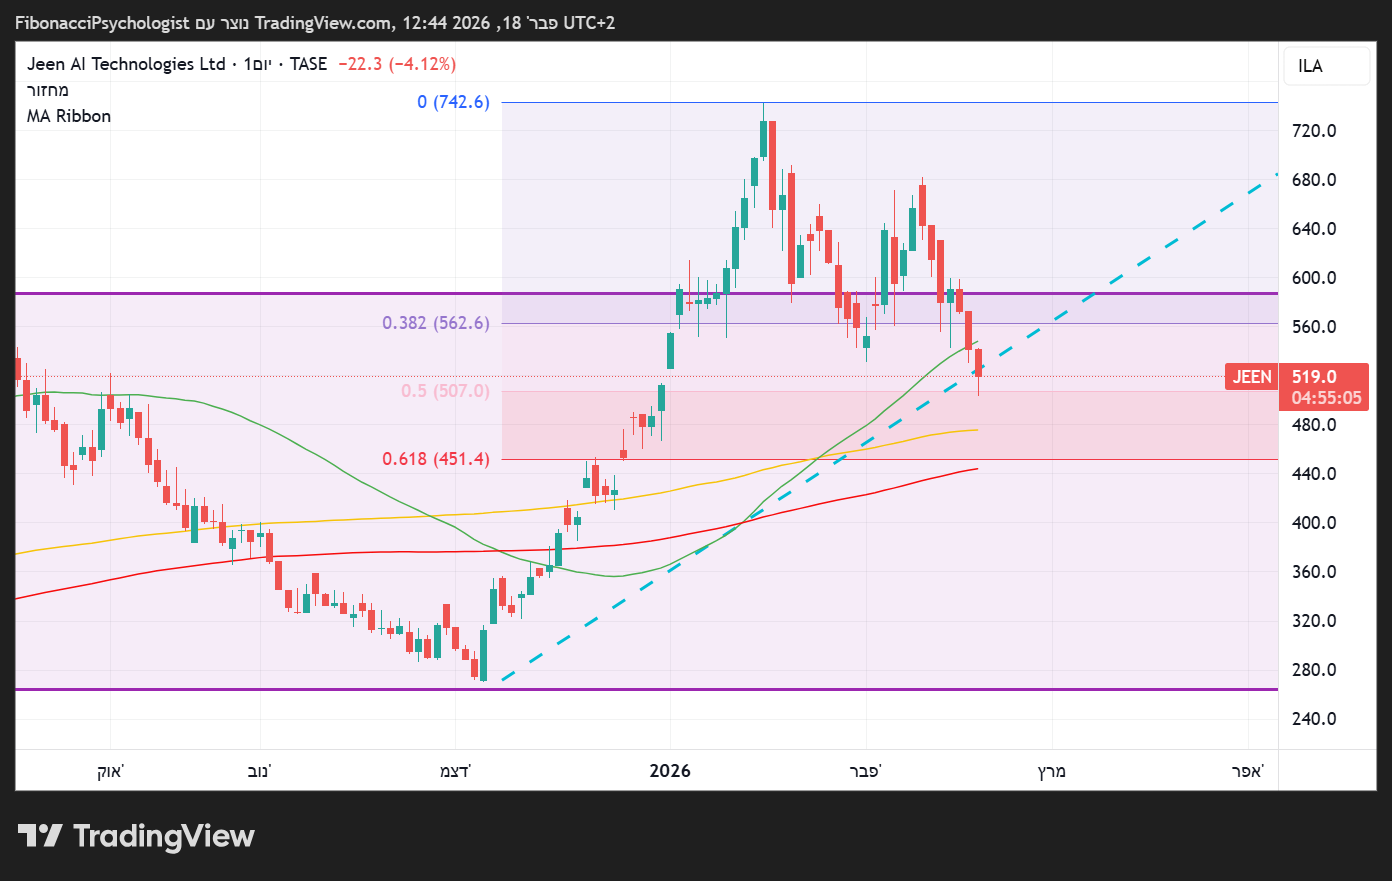This screenshot has width=1392, height=881.
Task: Click the 440.0 price axis label
Action: click(1314, 474)
